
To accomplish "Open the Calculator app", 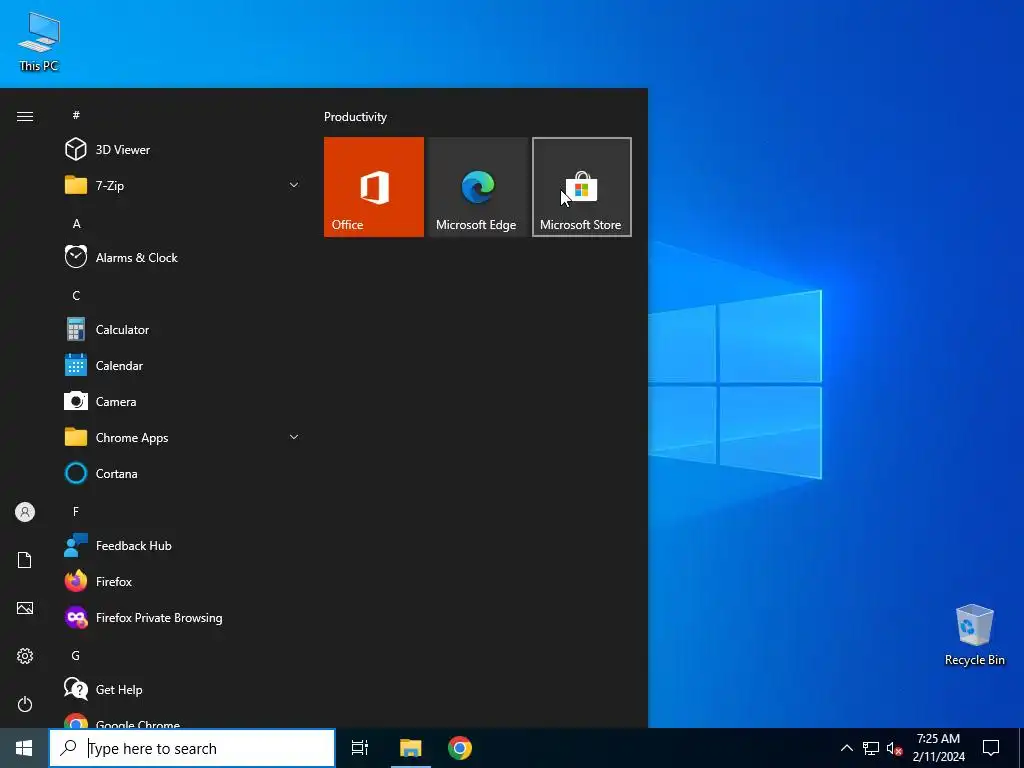I will [x=183, y=330].
